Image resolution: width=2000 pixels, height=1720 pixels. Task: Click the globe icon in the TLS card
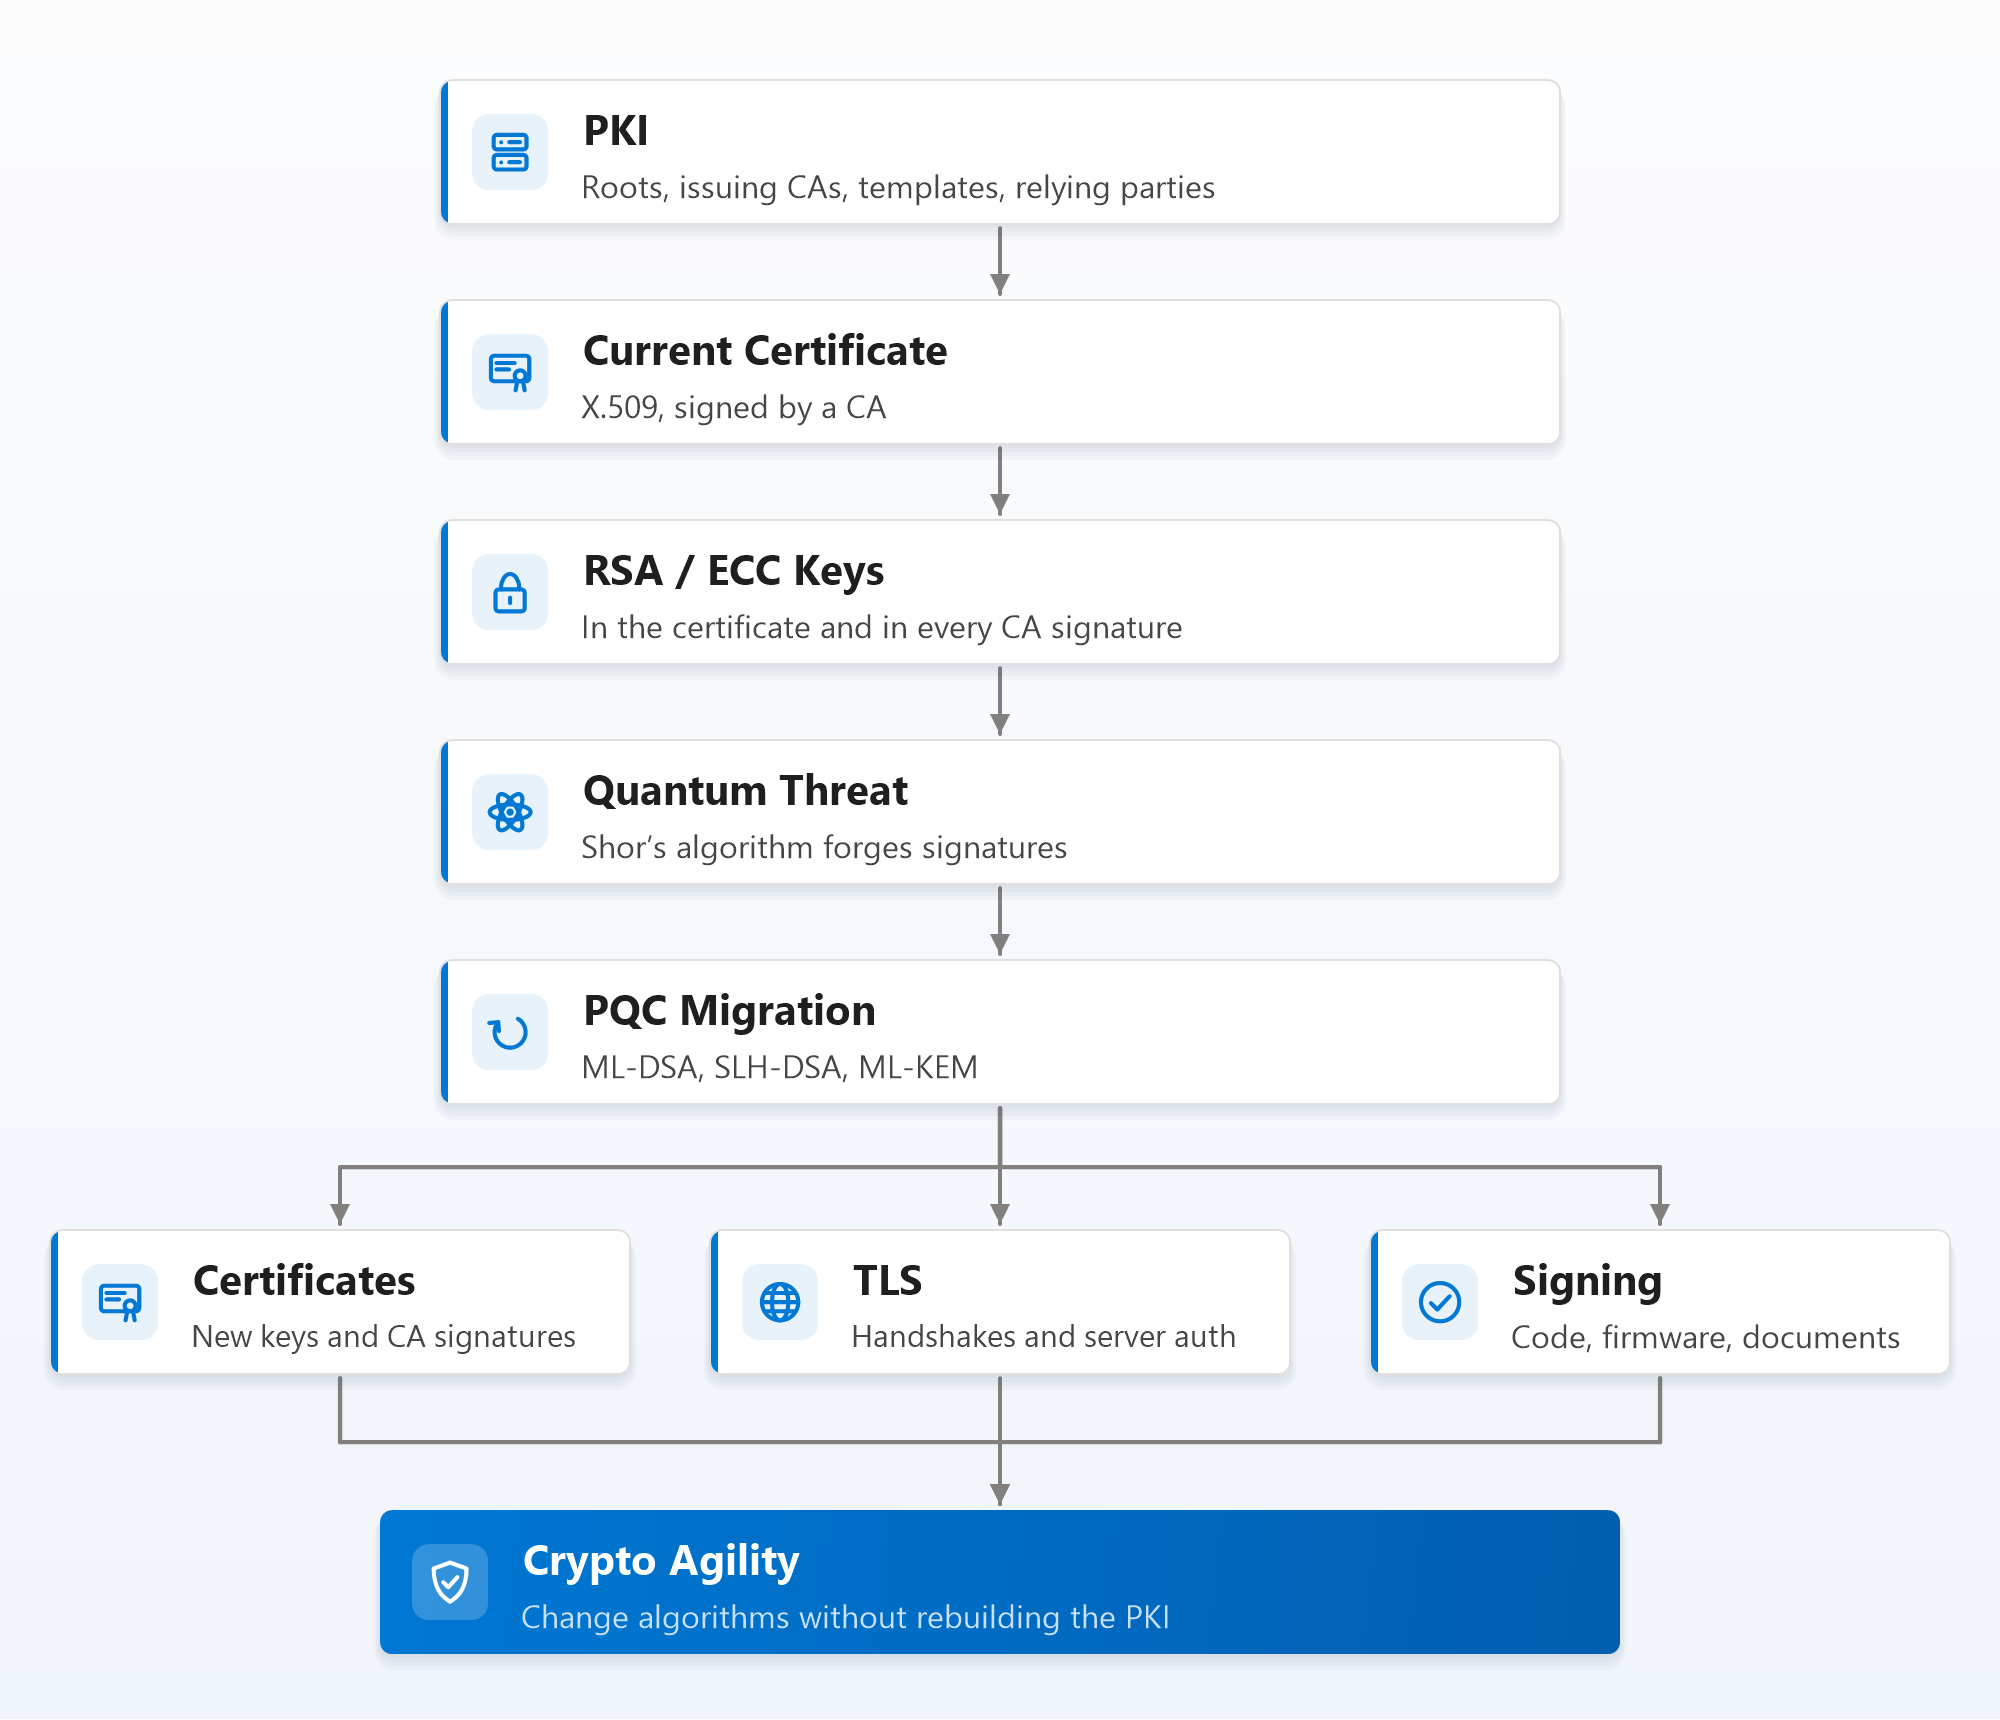pos(780,1302)
